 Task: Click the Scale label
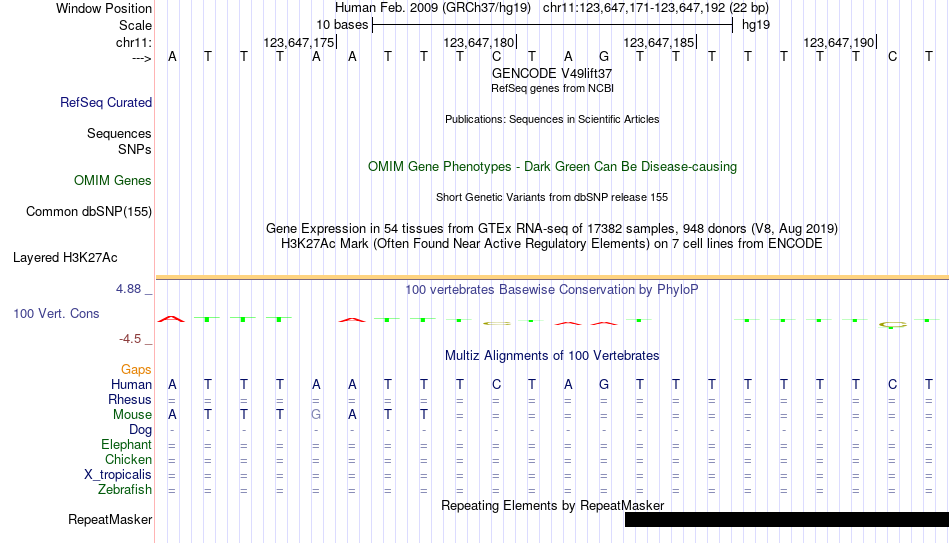pyautogui.click(x=136, y=25)
